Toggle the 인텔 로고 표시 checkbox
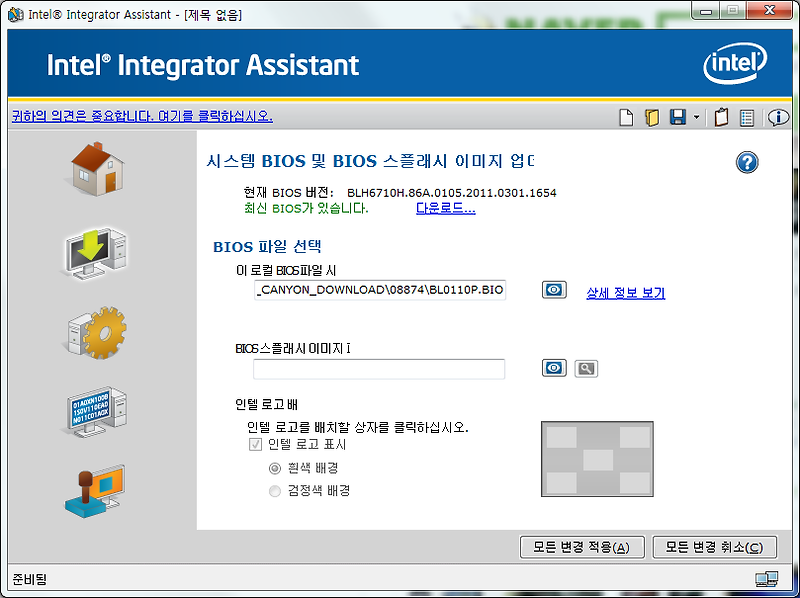The image size is (800, 598). click(x=255, y=444)
